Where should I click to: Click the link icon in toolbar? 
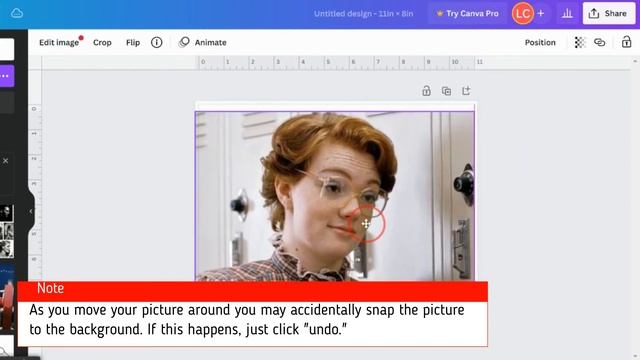pos(600,42)
